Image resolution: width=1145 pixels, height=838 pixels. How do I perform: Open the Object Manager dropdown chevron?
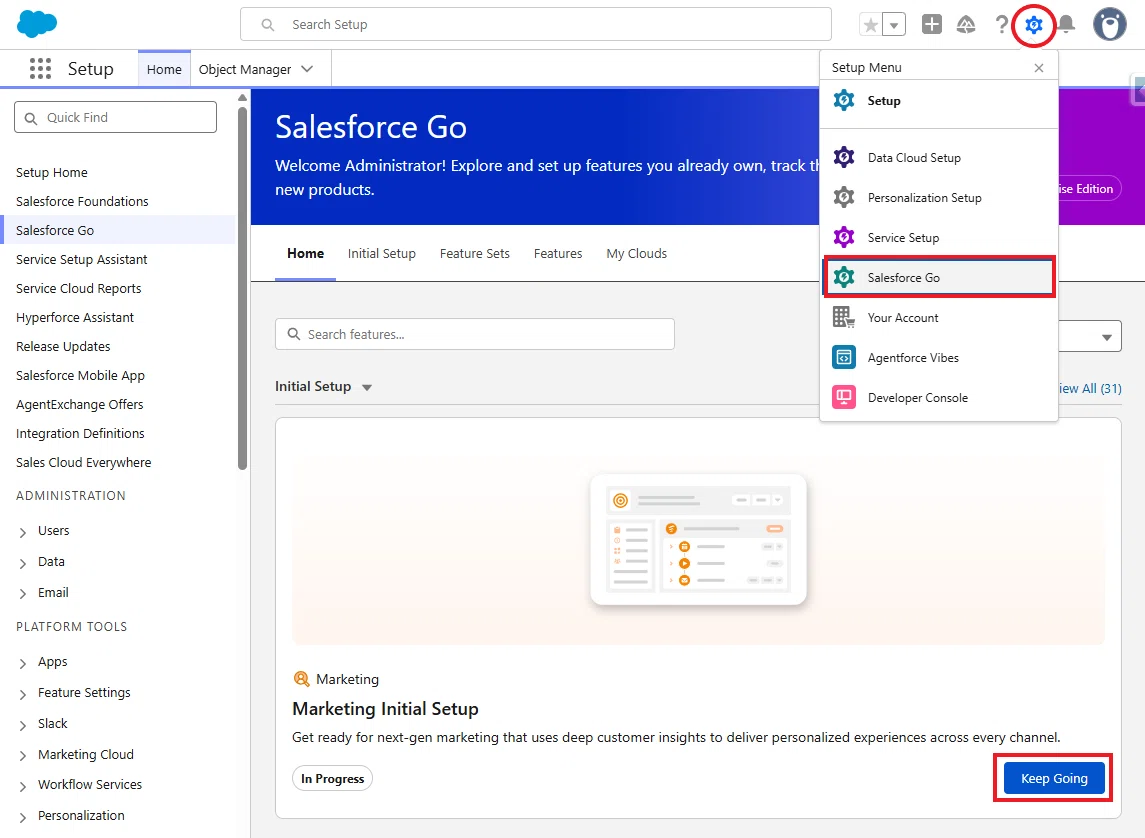coord(307,69)
